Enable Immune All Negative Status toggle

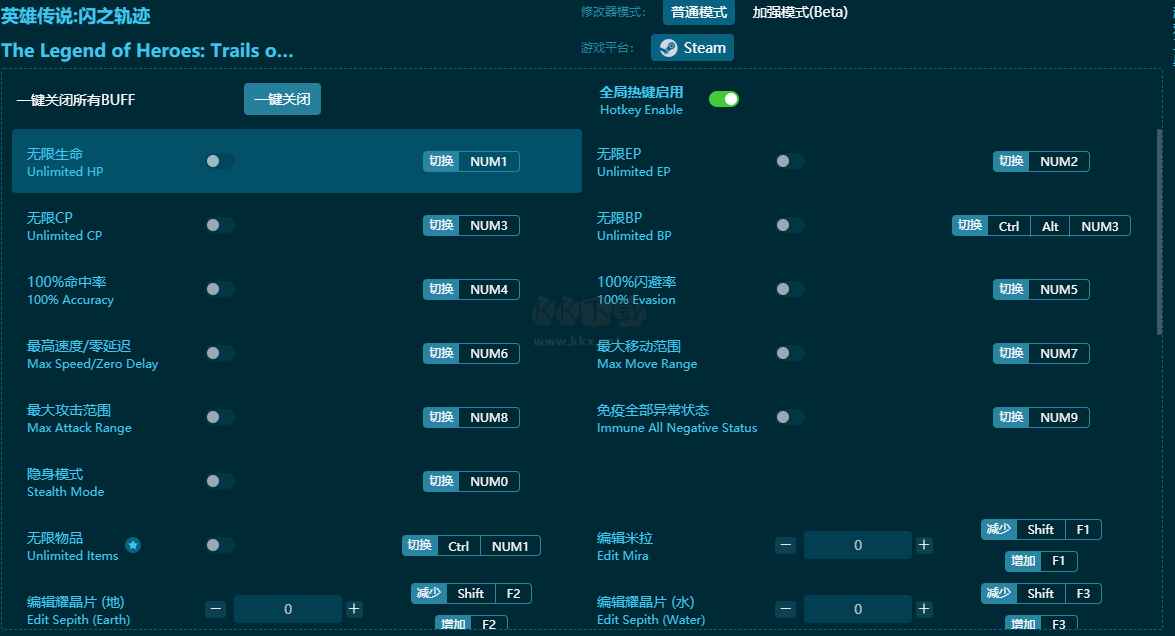(790, 417)
